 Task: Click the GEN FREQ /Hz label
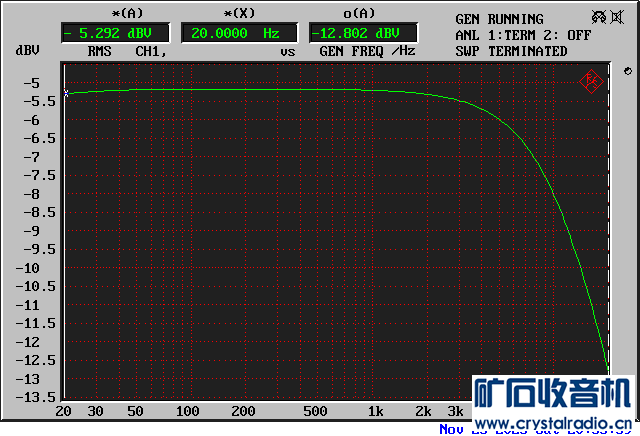[x=367, y=51]
